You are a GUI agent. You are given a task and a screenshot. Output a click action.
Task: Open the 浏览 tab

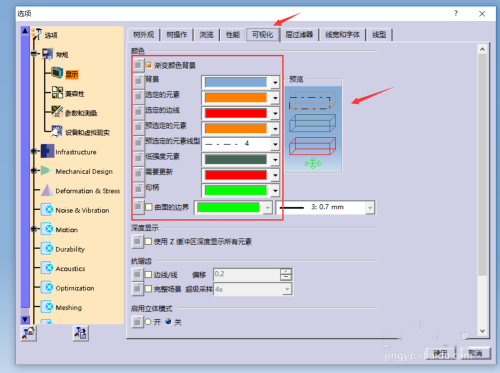(206, 35)
